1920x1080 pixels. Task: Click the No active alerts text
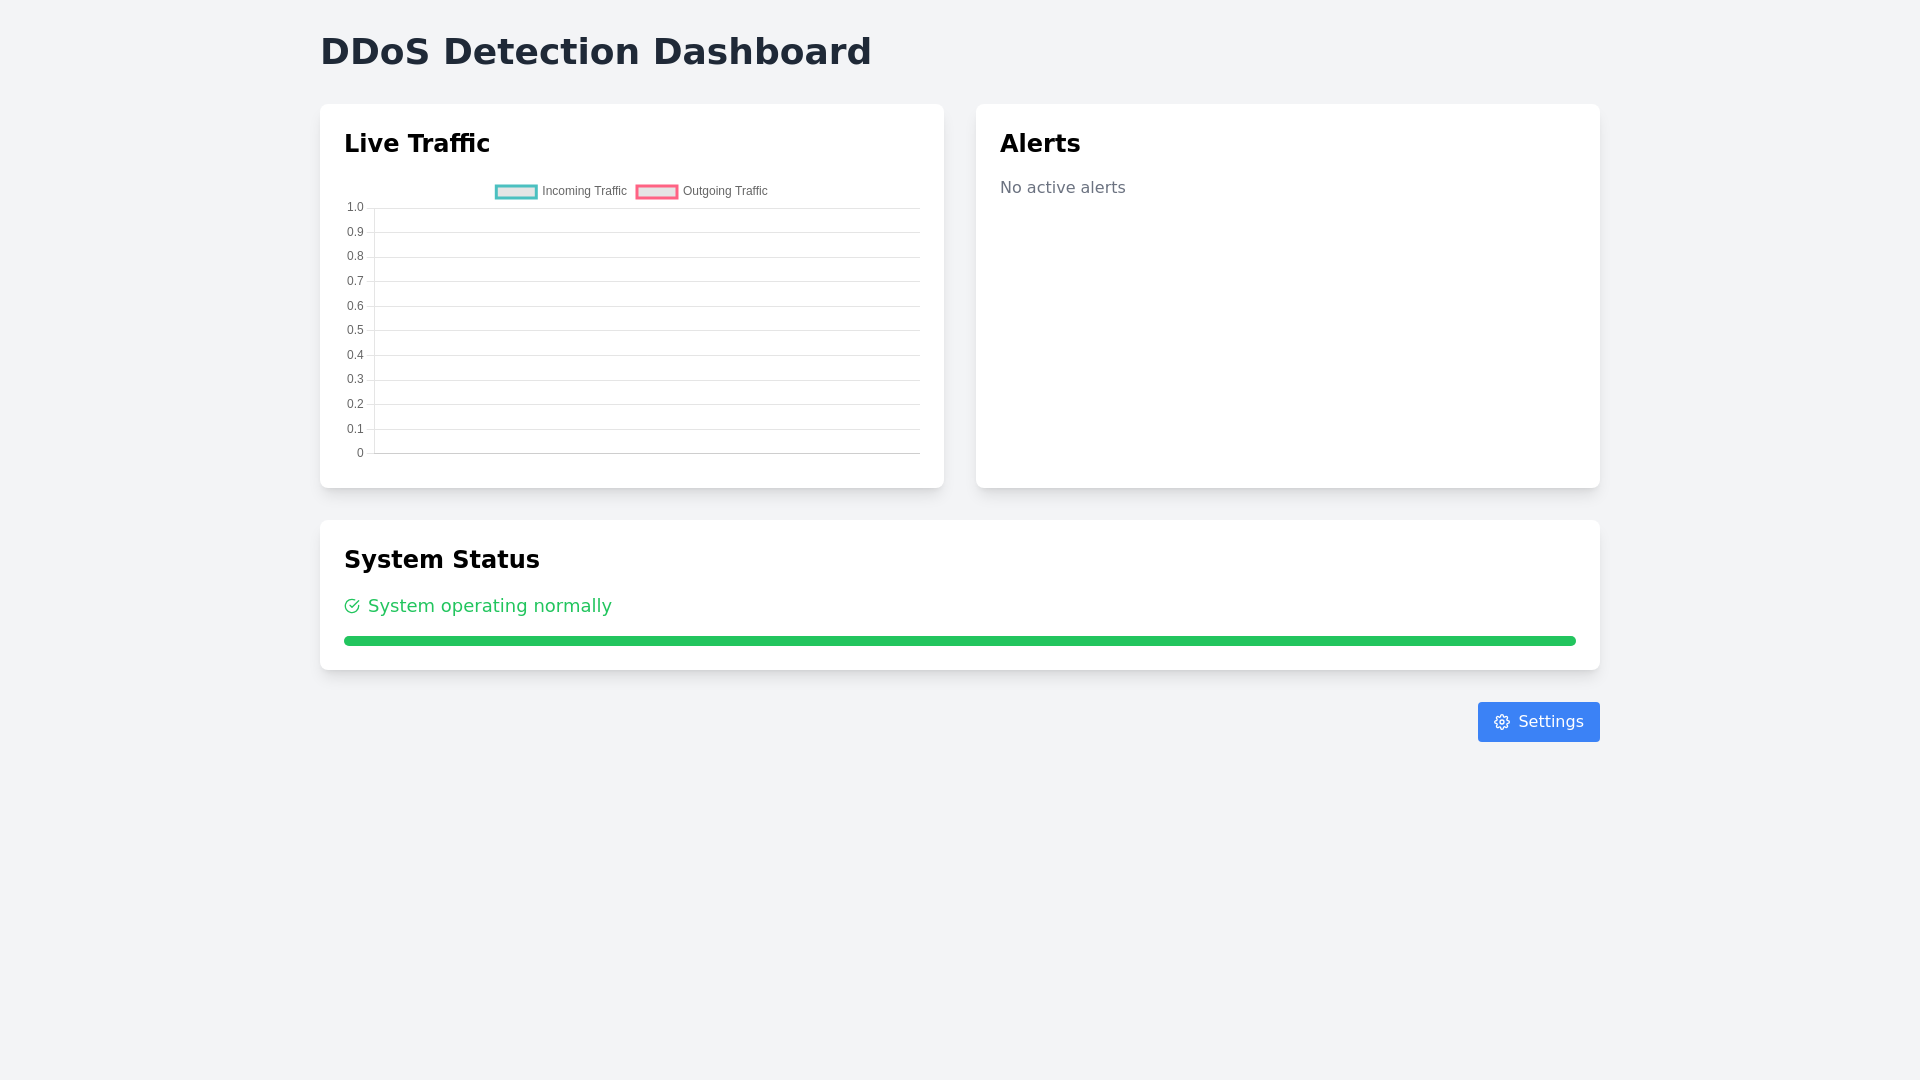click(x=1063, y=188)
